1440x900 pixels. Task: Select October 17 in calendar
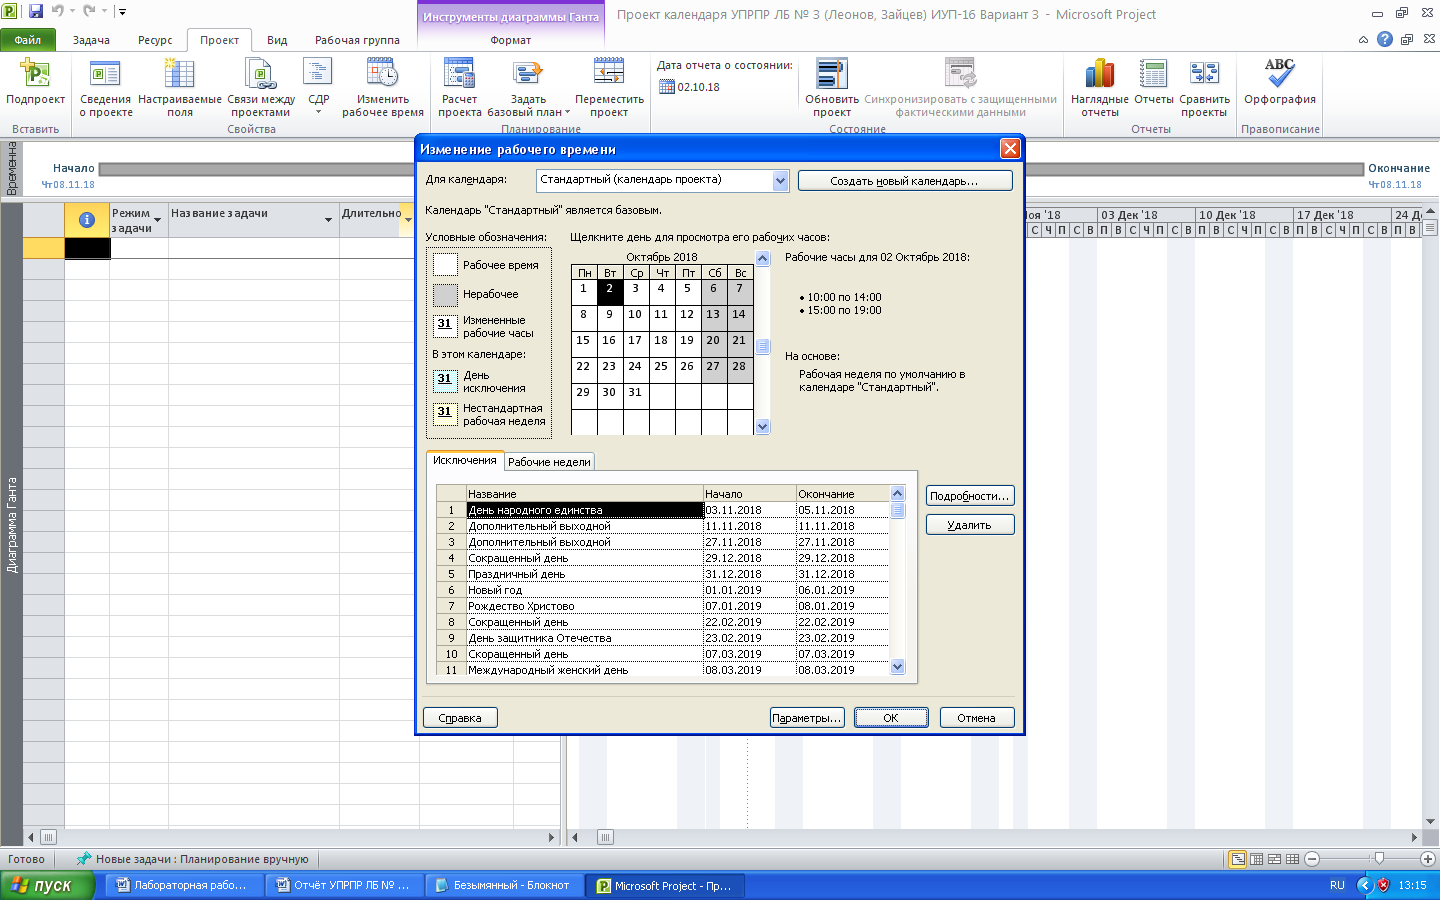pos(635,345)
